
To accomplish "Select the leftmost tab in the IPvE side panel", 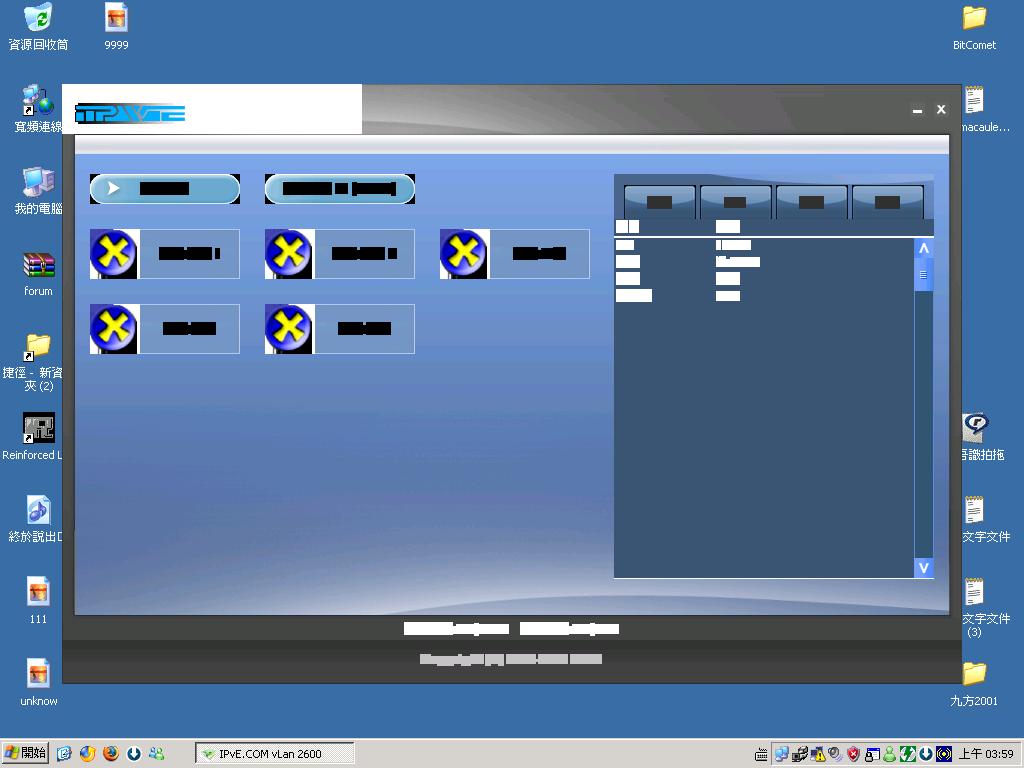I will (660, 202).
